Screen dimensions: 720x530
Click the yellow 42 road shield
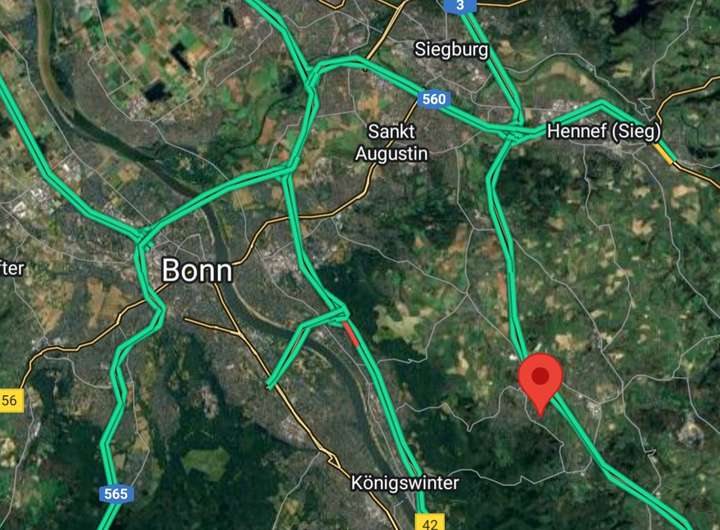430,522
